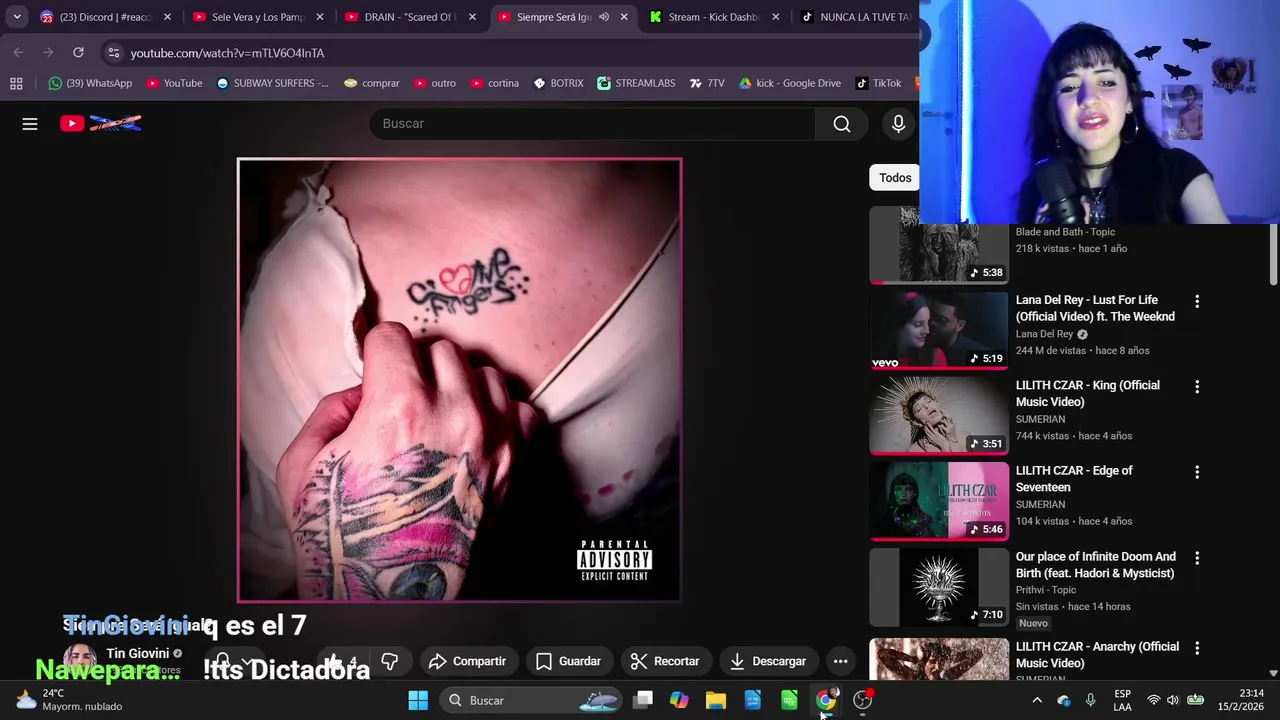Dislike the video with thumbs-down icon
1280x720 pixels.
(x=389, y=661)
